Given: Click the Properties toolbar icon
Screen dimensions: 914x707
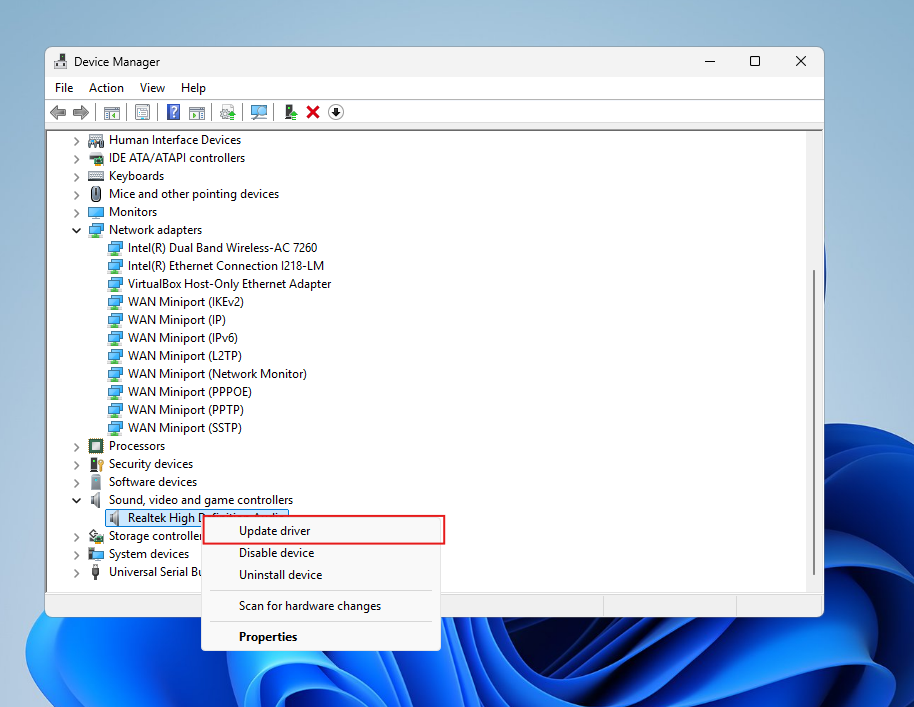Looking at the screenshot, I should [143, 113].
